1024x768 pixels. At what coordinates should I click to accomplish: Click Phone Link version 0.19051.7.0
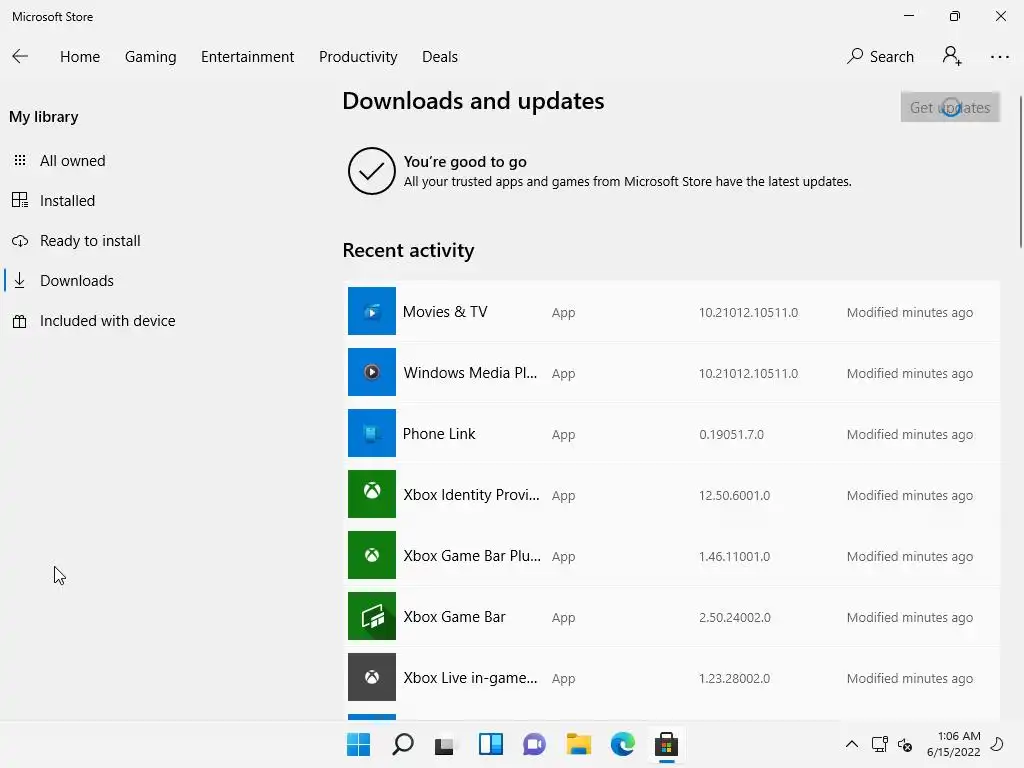click(x=731, y=434)
